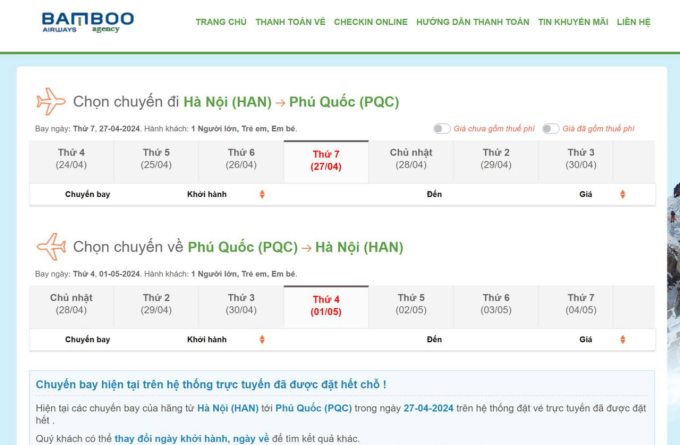Click the Bamboo Airways logo
Viewport: 680px width, 445px height.
(88, 22)
